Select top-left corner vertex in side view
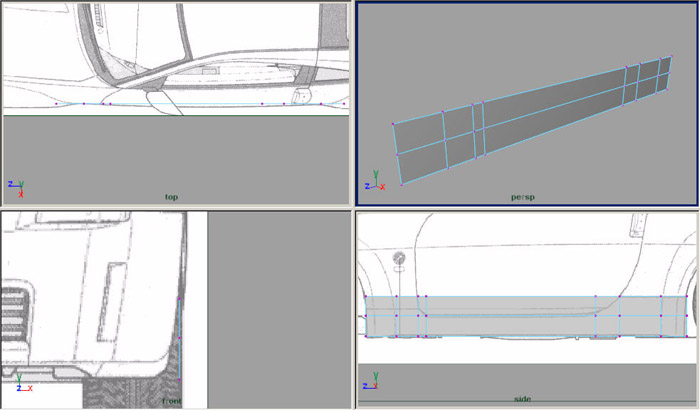The height and width of the screenshot is (410, 700). [x=367, y=297]
